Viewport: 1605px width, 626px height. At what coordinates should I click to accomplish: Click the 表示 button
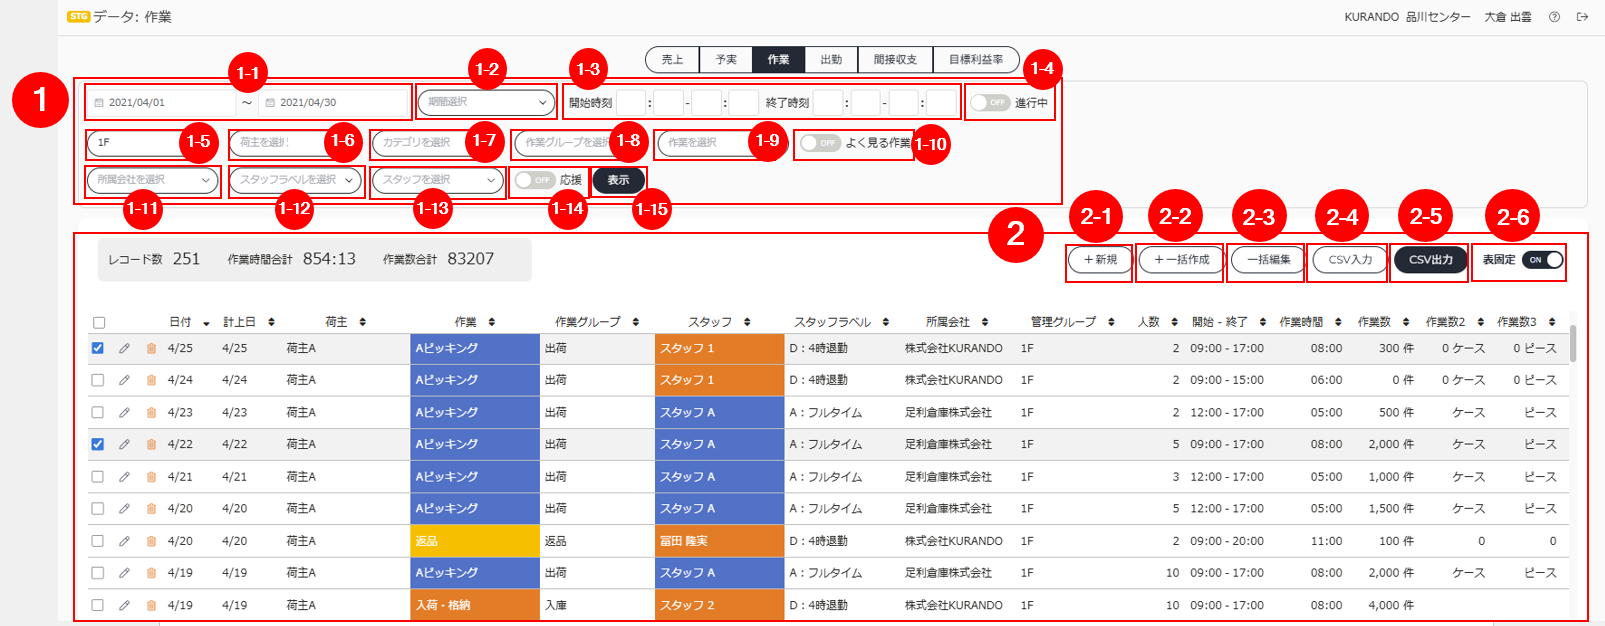618,180
